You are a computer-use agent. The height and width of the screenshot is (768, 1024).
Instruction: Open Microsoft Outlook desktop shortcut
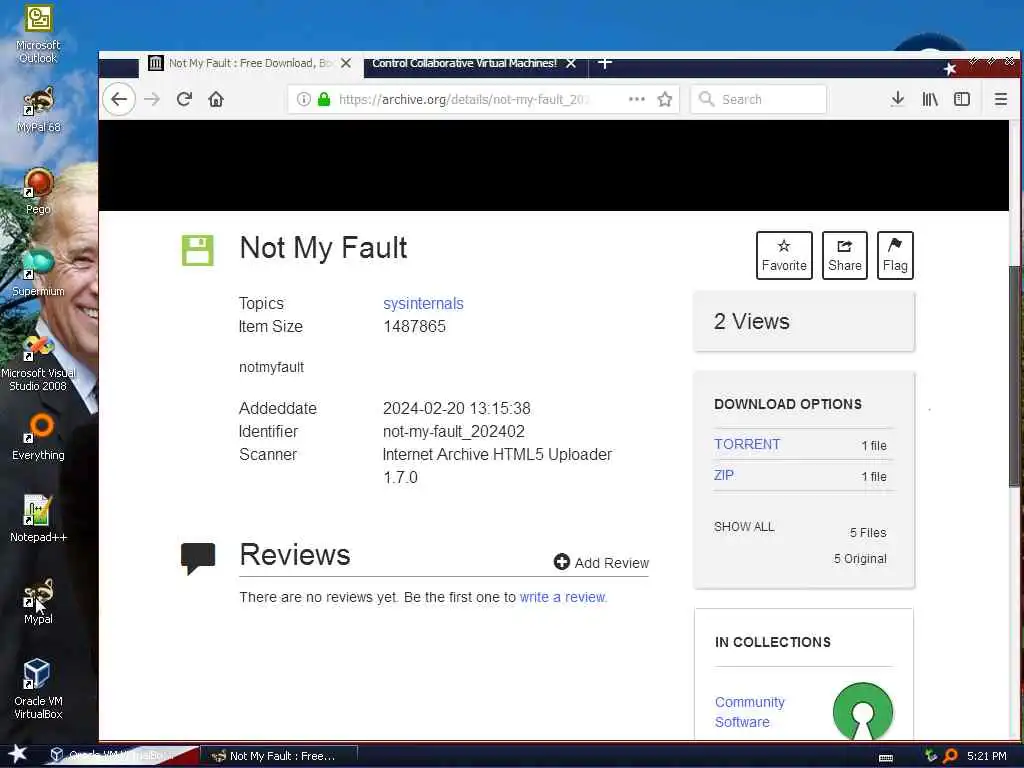[38, 34]
